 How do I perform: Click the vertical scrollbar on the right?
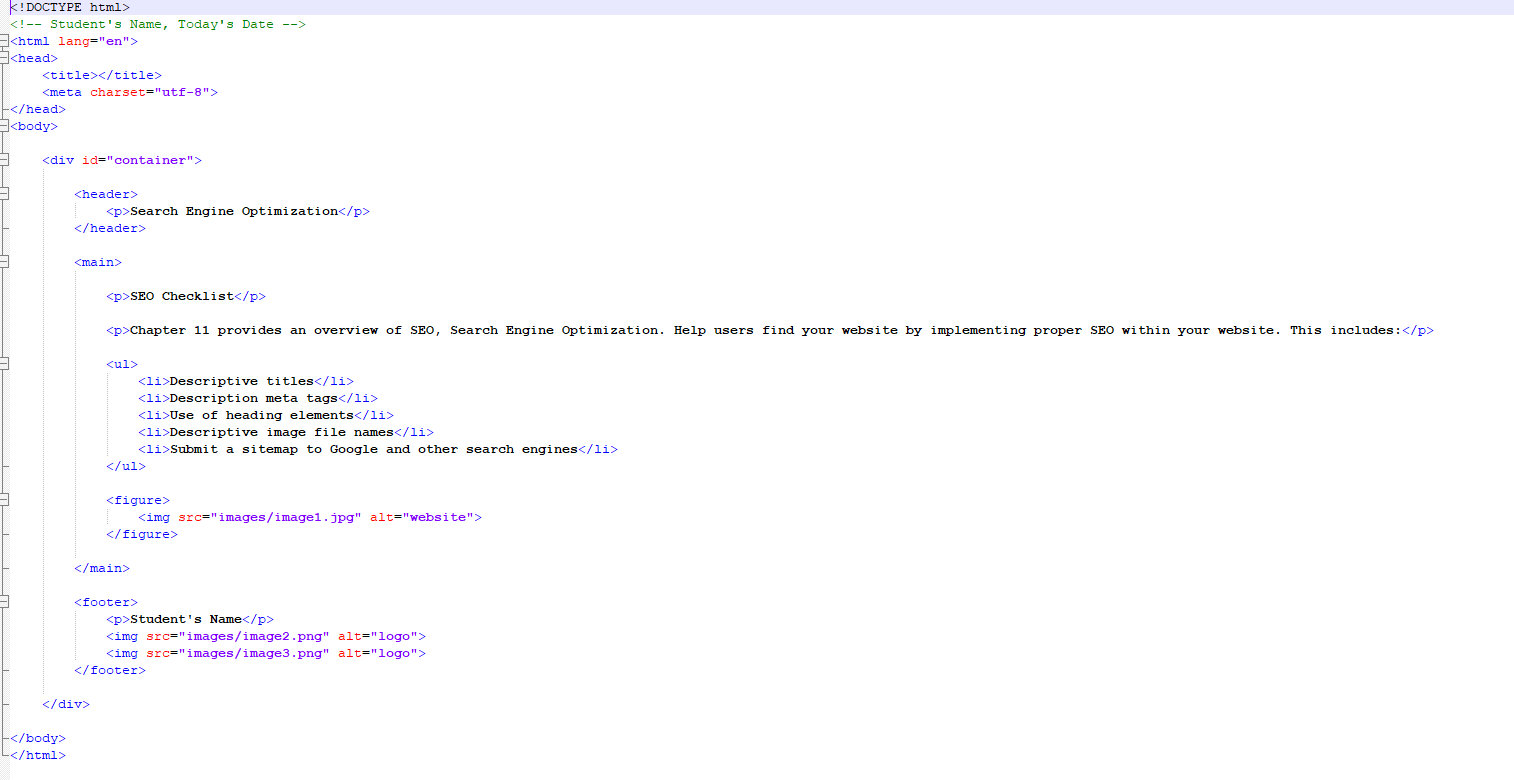coord(1508,390)
